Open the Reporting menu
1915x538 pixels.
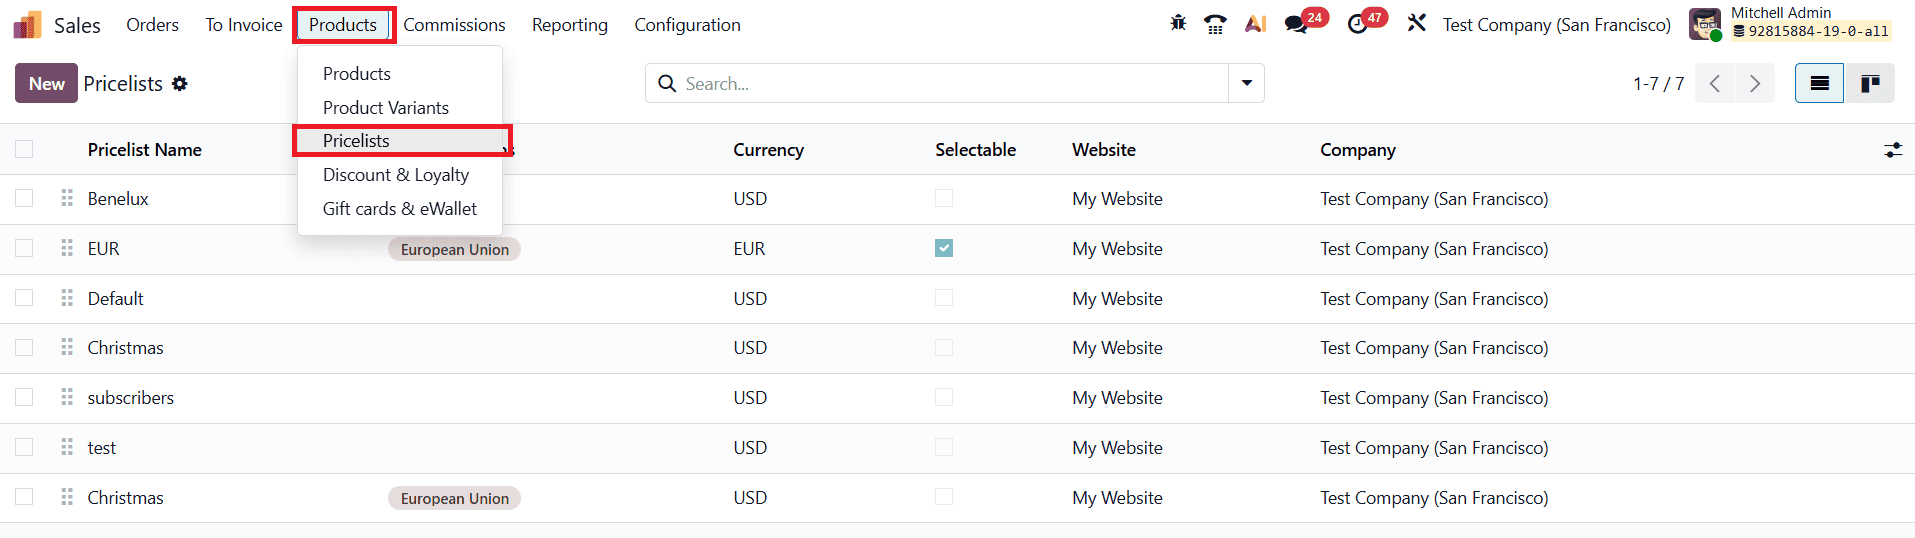pos(570,25)
